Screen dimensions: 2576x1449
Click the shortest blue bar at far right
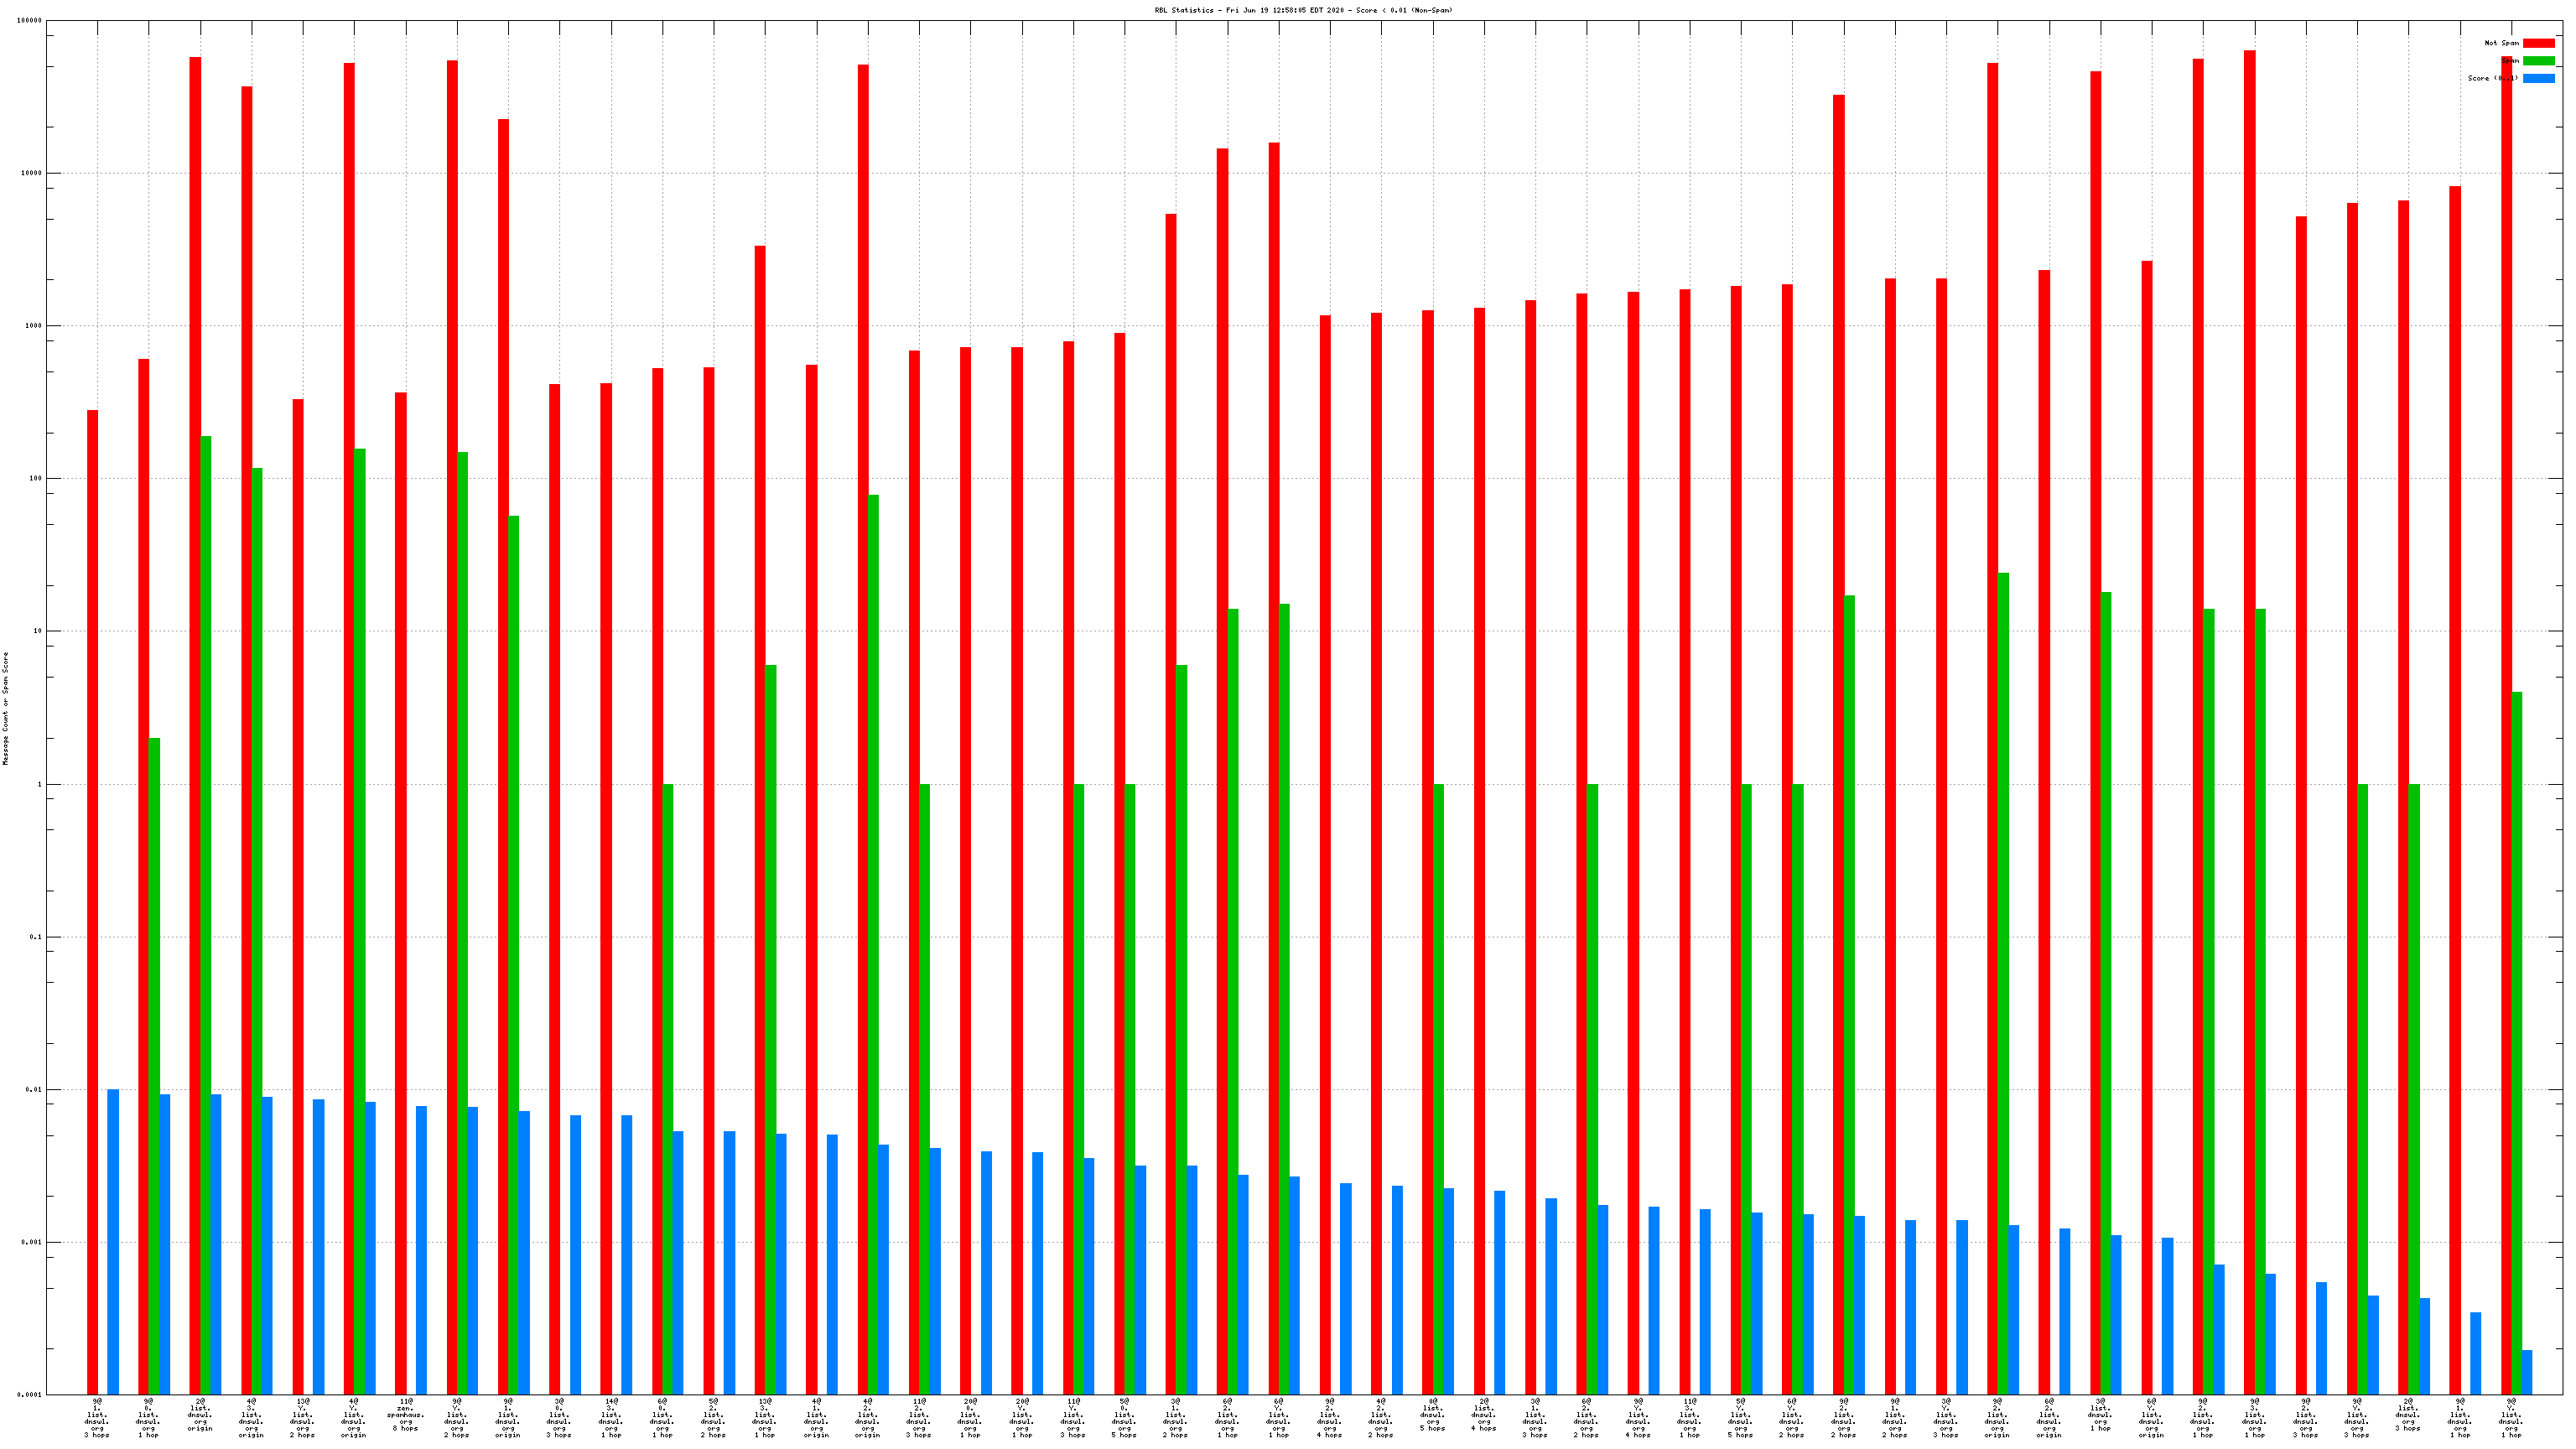[x=2526, y=1372]
